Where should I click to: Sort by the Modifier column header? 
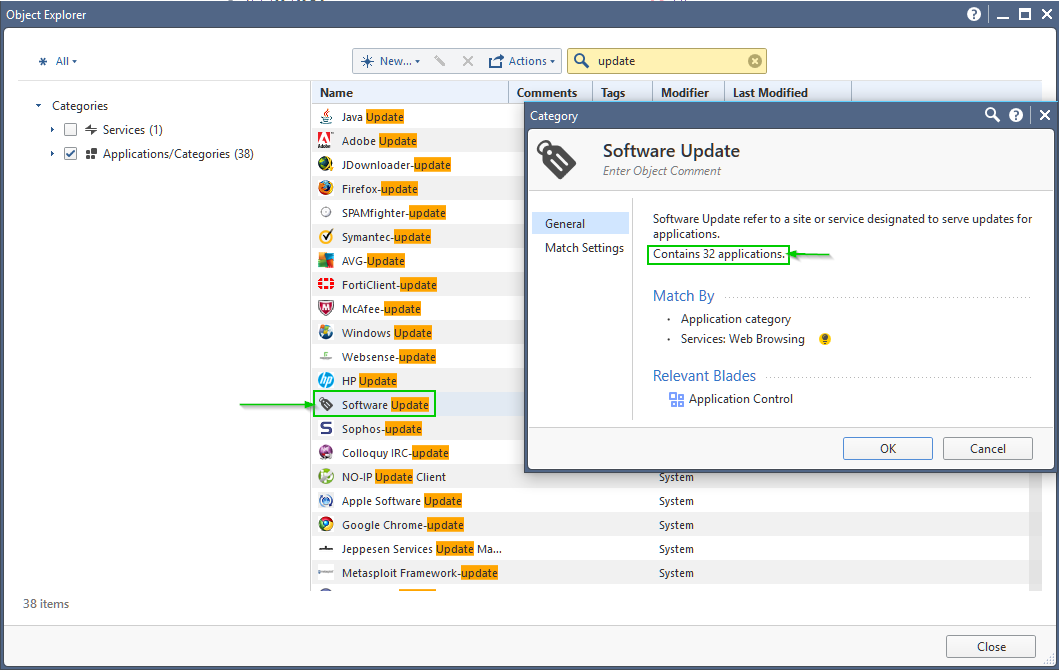pos(688,93)
